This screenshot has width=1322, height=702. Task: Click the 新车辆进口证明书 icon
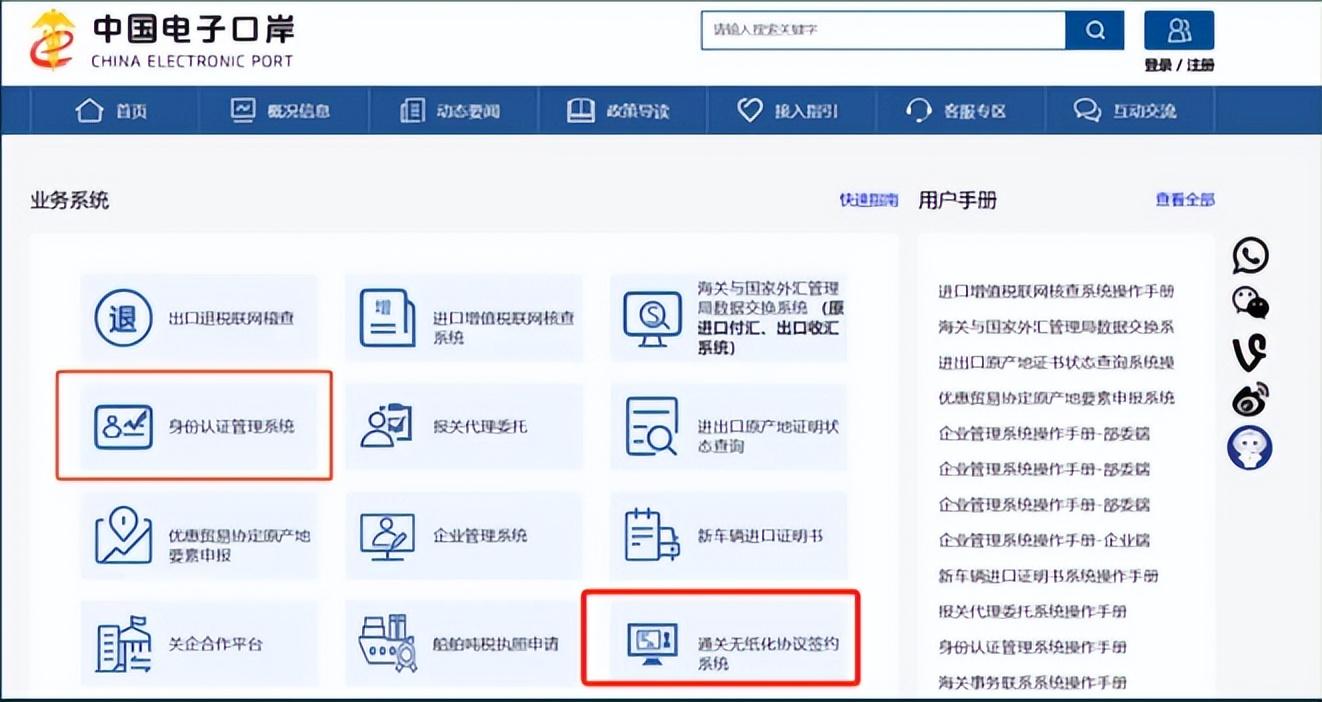click(651, 535)
